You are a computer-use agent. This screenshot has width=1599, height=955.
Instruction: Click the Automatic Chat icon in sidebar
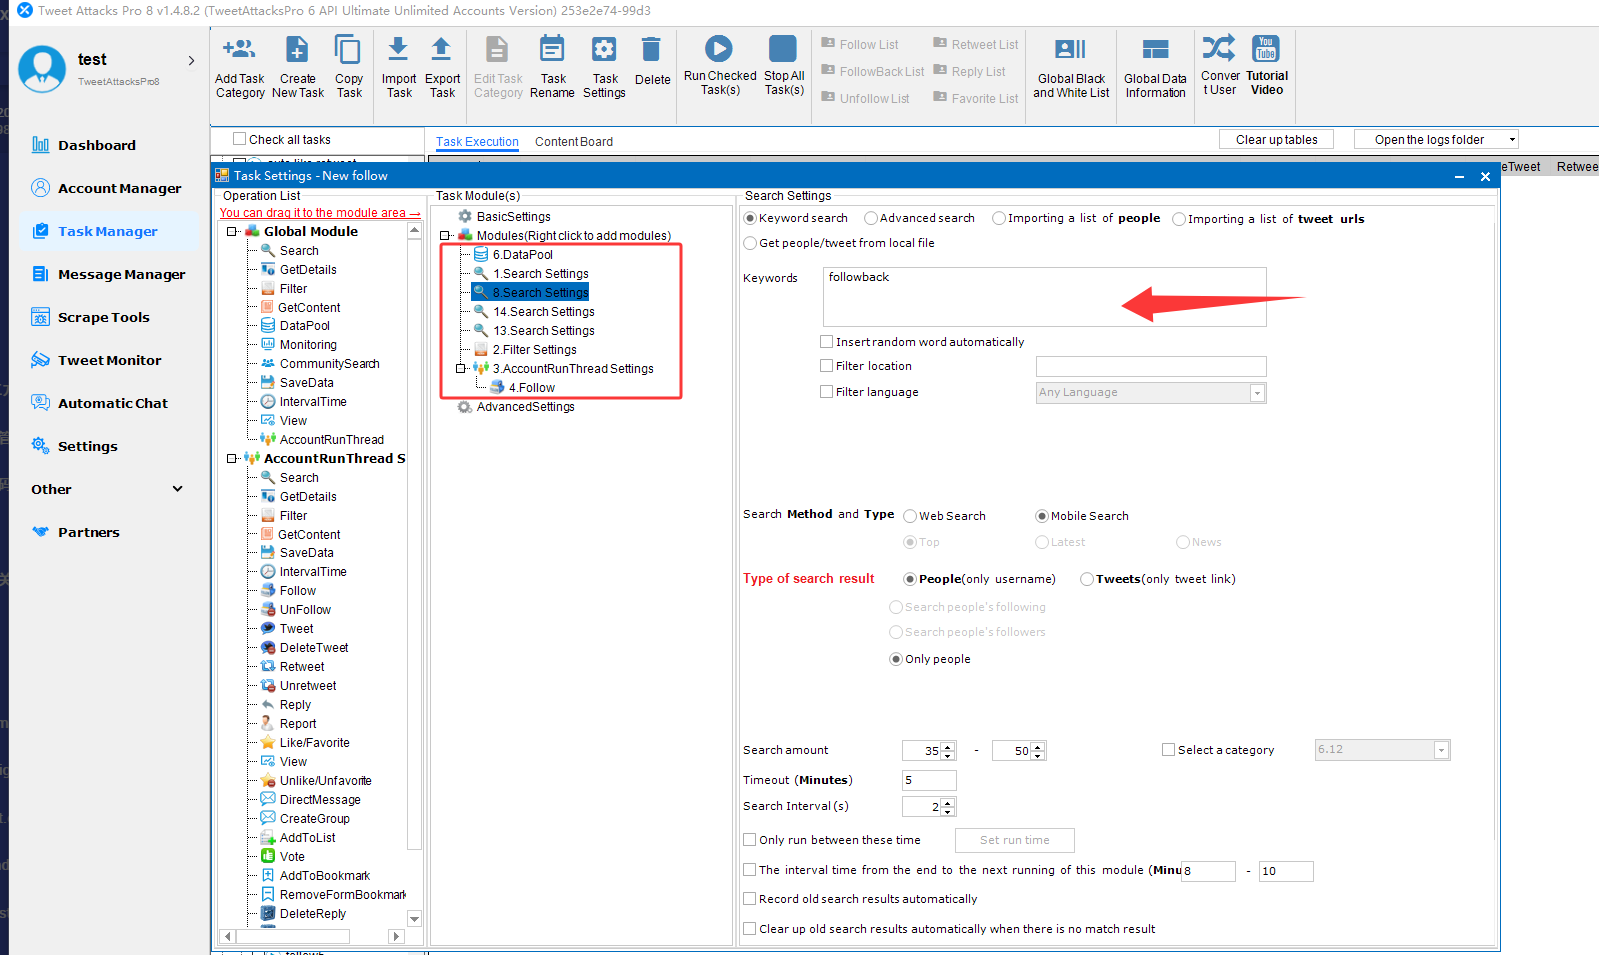tap(40, 403)
